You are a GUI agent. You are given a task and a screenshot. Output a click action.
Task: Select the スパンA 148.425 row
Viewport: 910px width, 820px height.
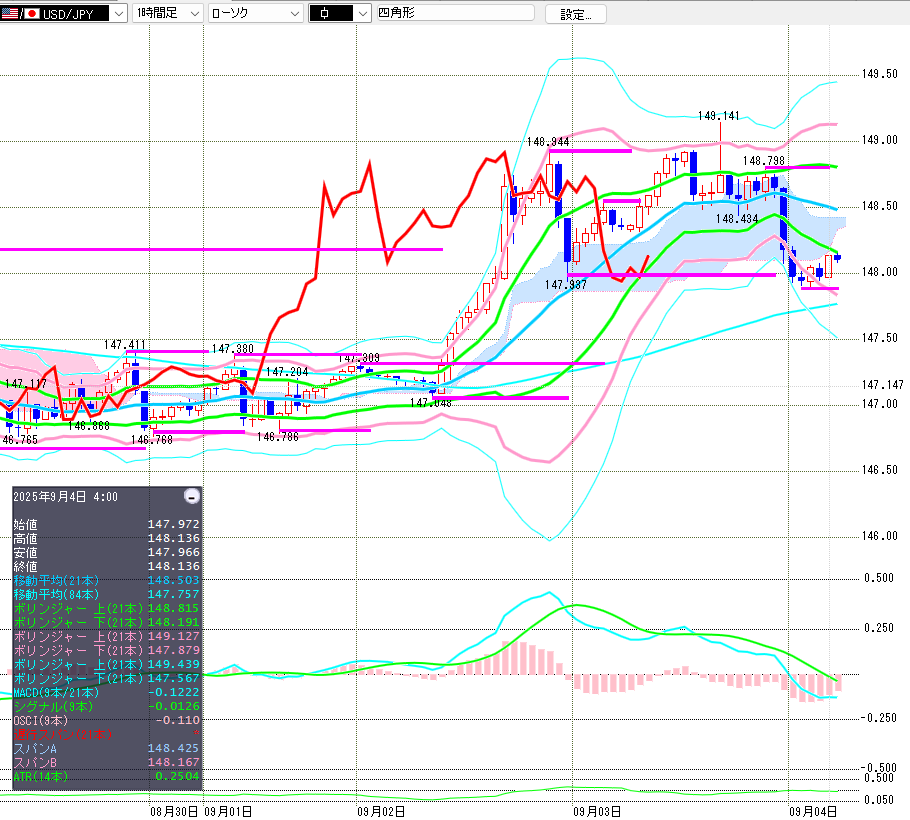[x=107, y=748]
